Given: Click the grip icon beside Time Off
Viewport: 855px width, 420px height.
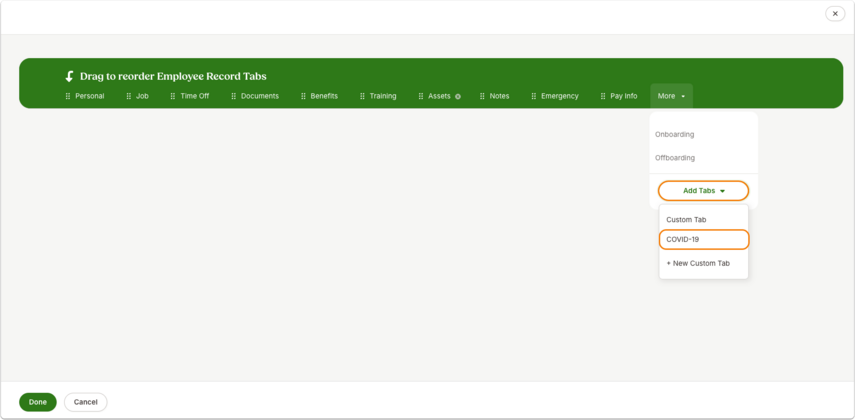Looking at the screenshot, I should point(173,96).
